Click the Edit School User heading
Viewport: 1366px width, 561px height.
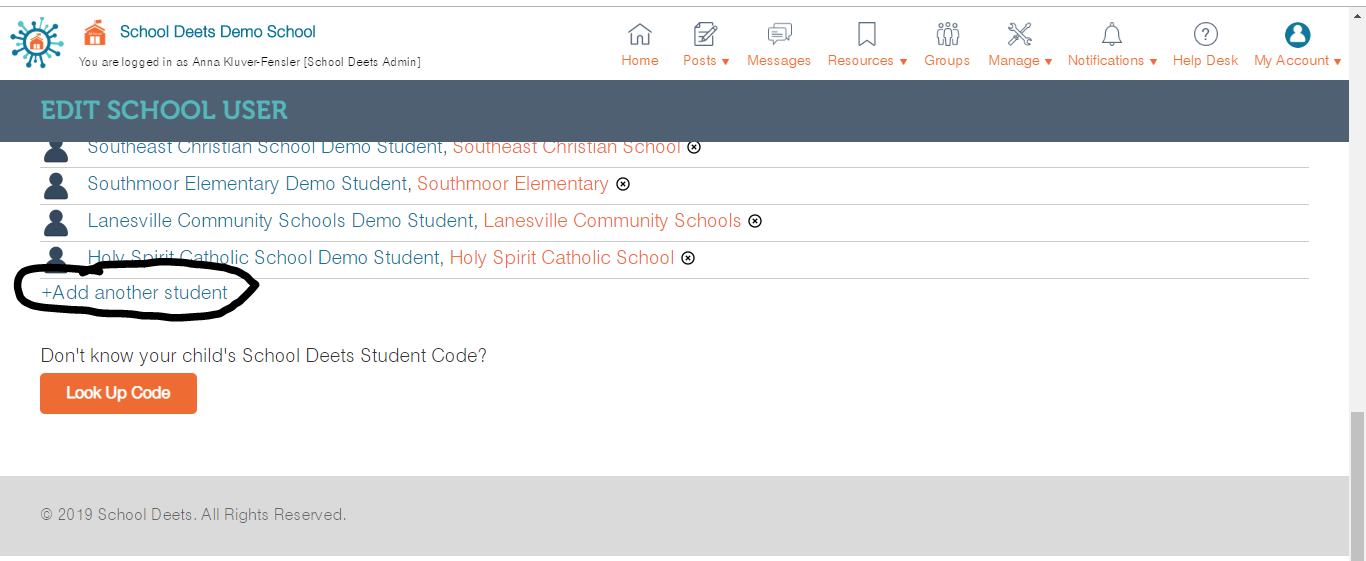pos(164,110)
